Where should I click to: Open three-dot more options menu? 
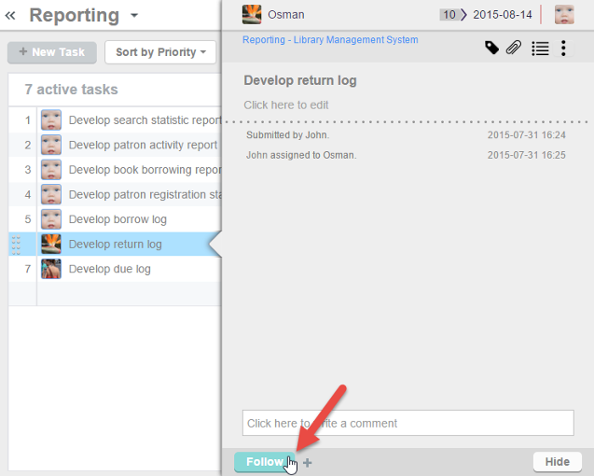pyautogui.click(x=563, y=48)
